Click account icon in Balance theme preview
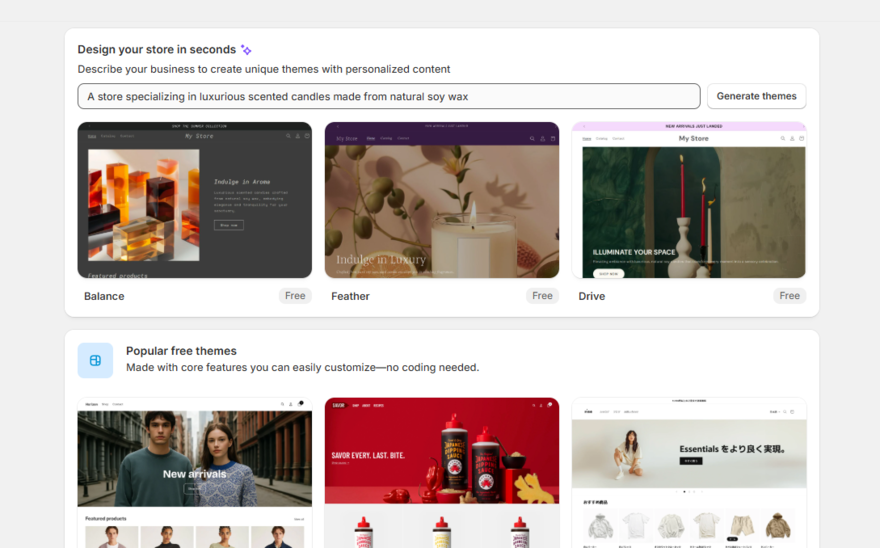 pos(297,136)
